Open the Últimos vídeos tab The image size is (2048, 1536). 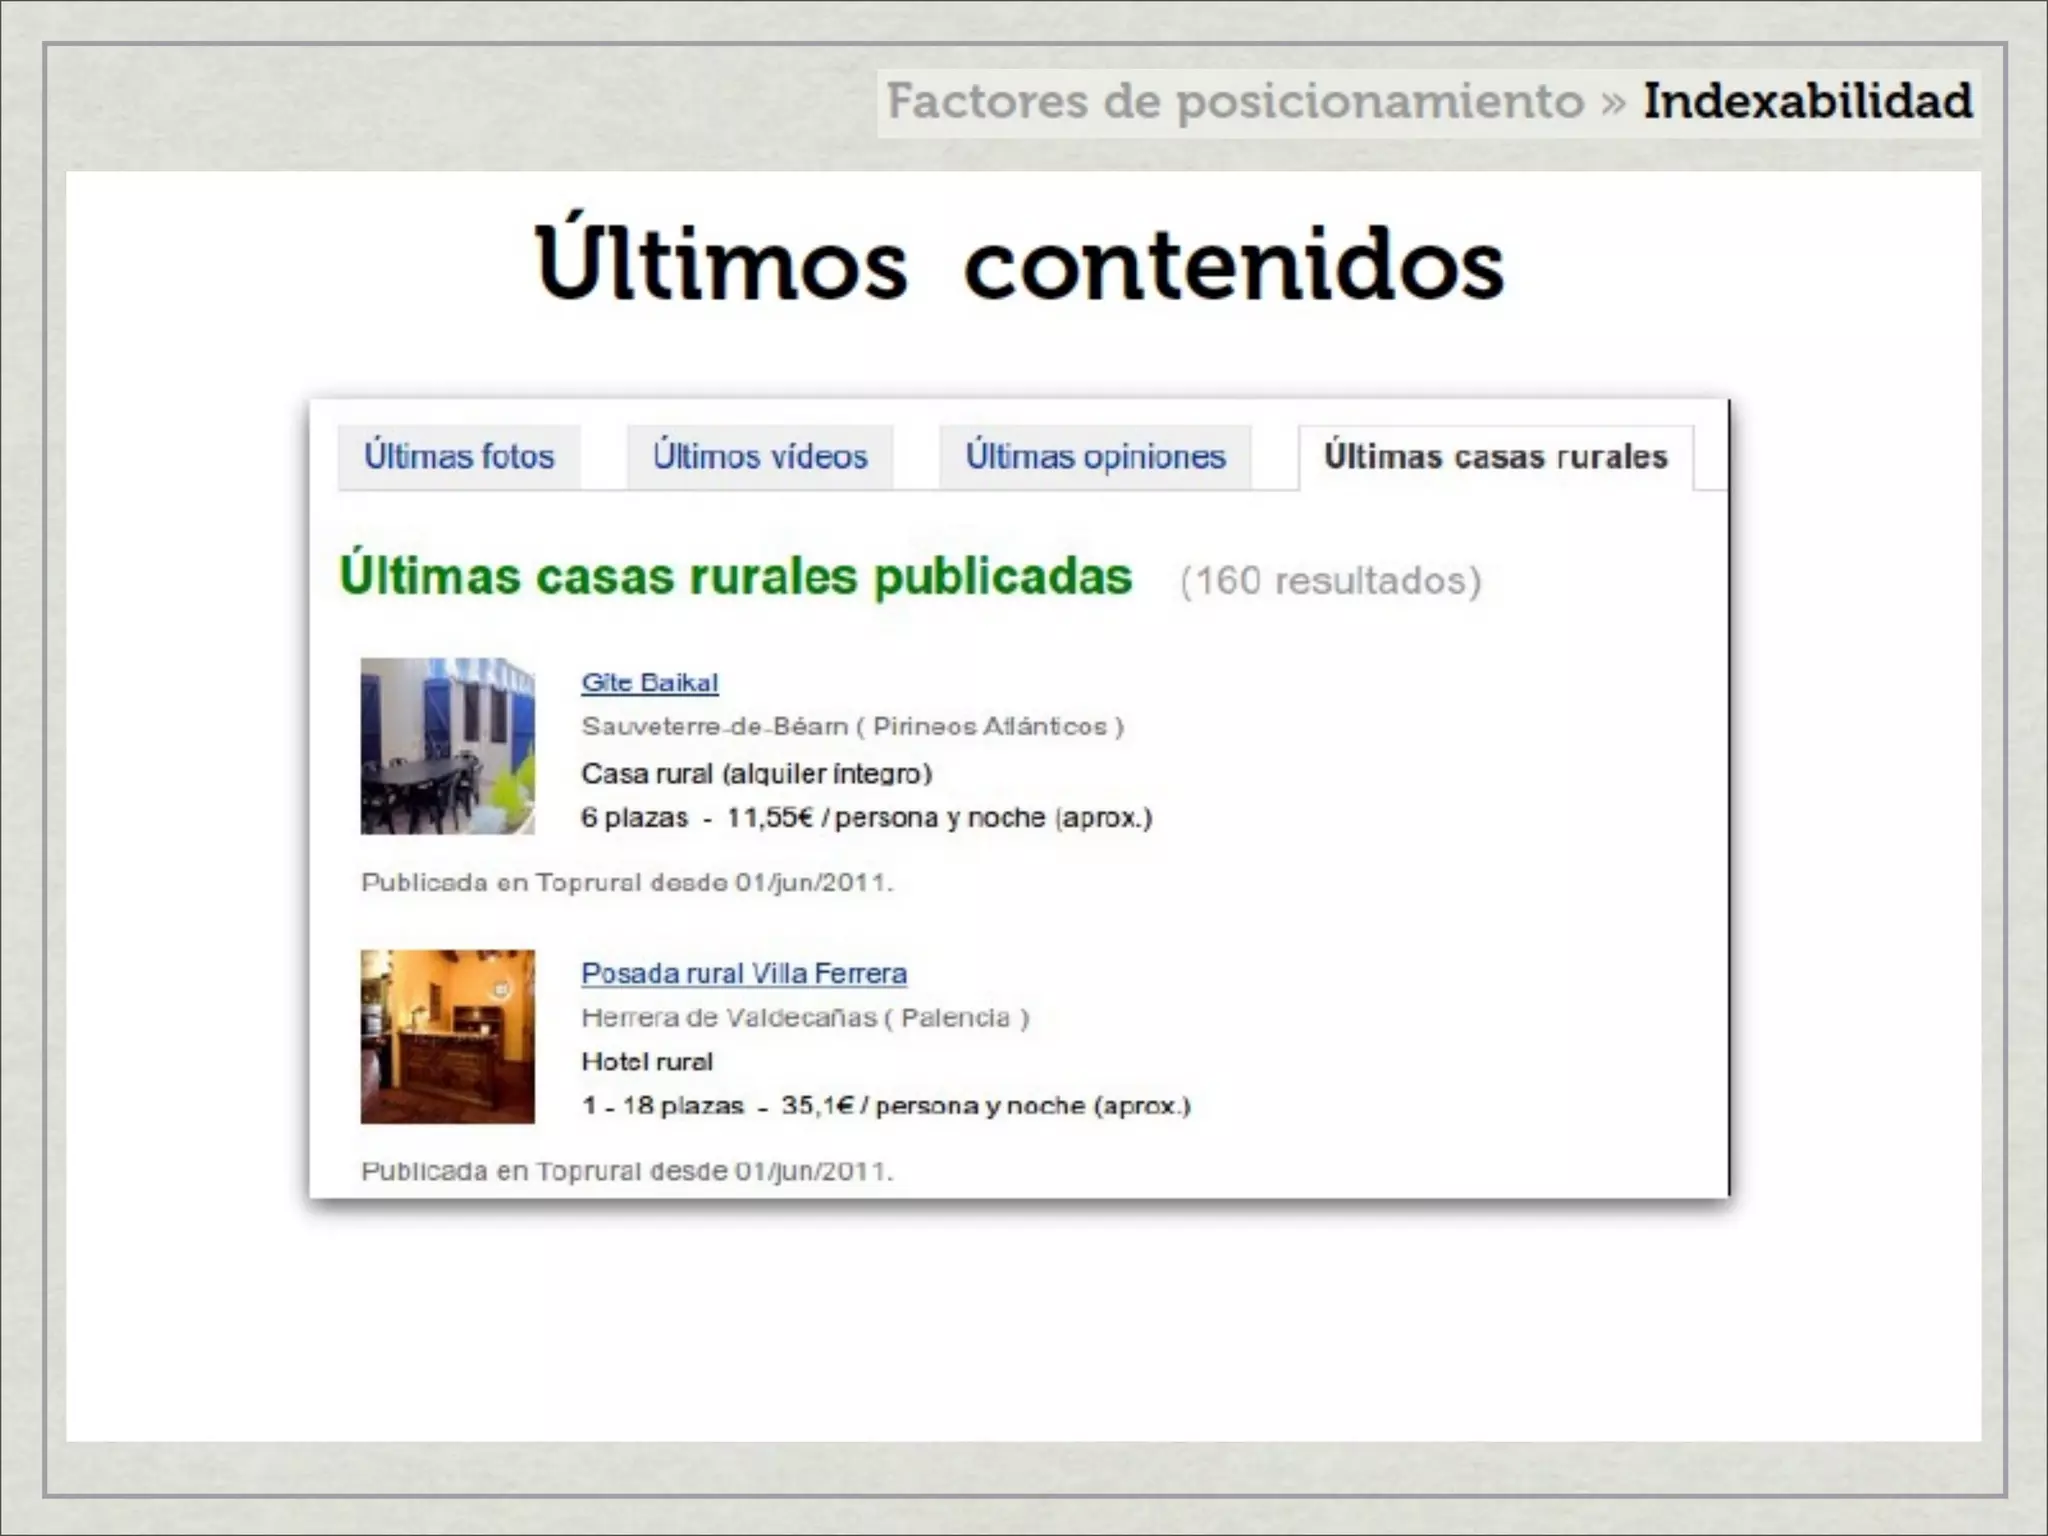(760, 457)
